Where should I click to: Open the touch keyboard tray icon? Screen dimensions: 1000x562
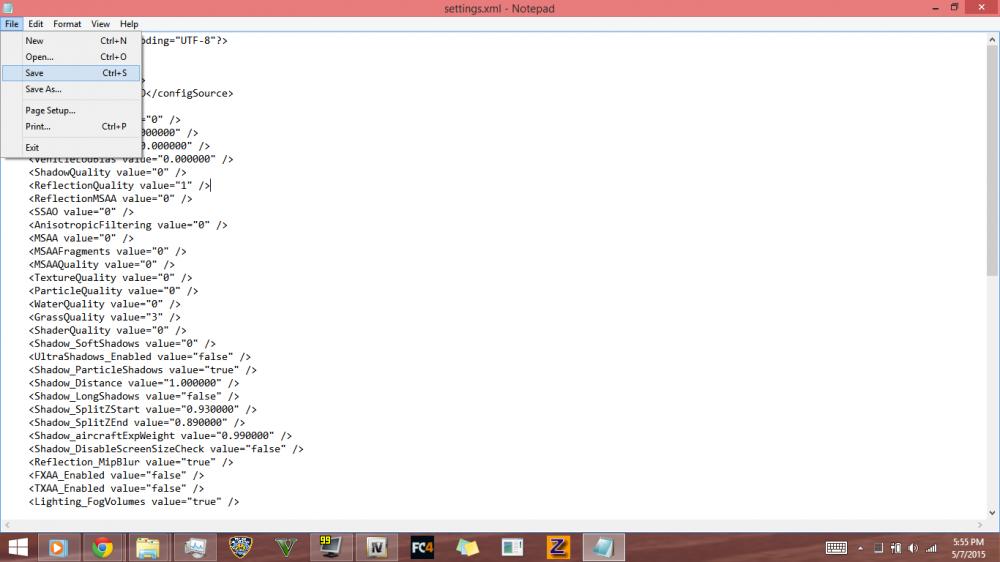[x=836, y=548]
